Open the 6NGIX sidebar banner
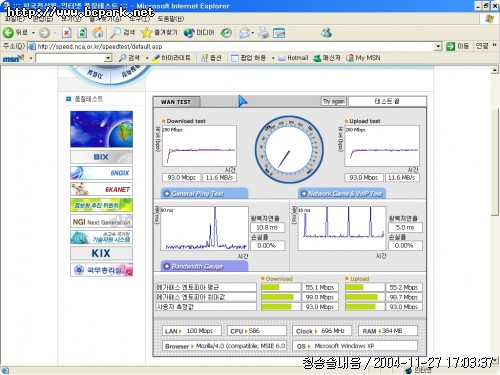500x375 pixels. (x=101, y=173)
